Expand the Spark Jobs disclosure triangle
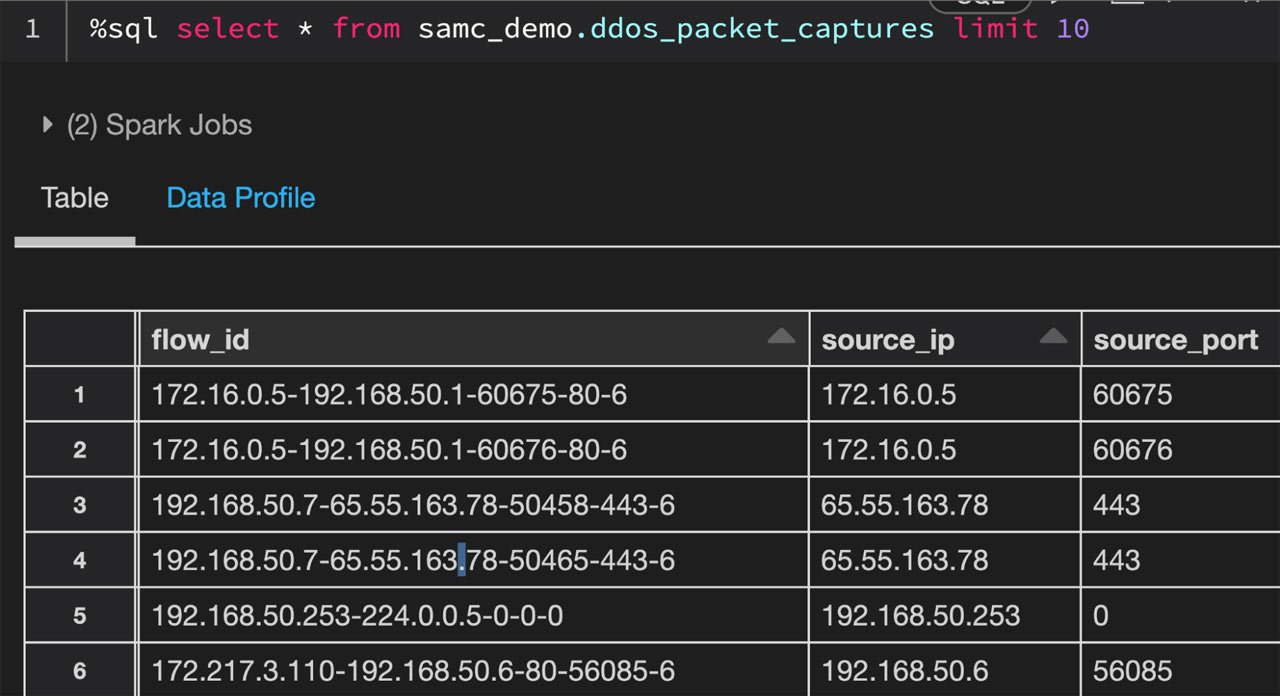The image size is (1280, 696). point(47,125)
